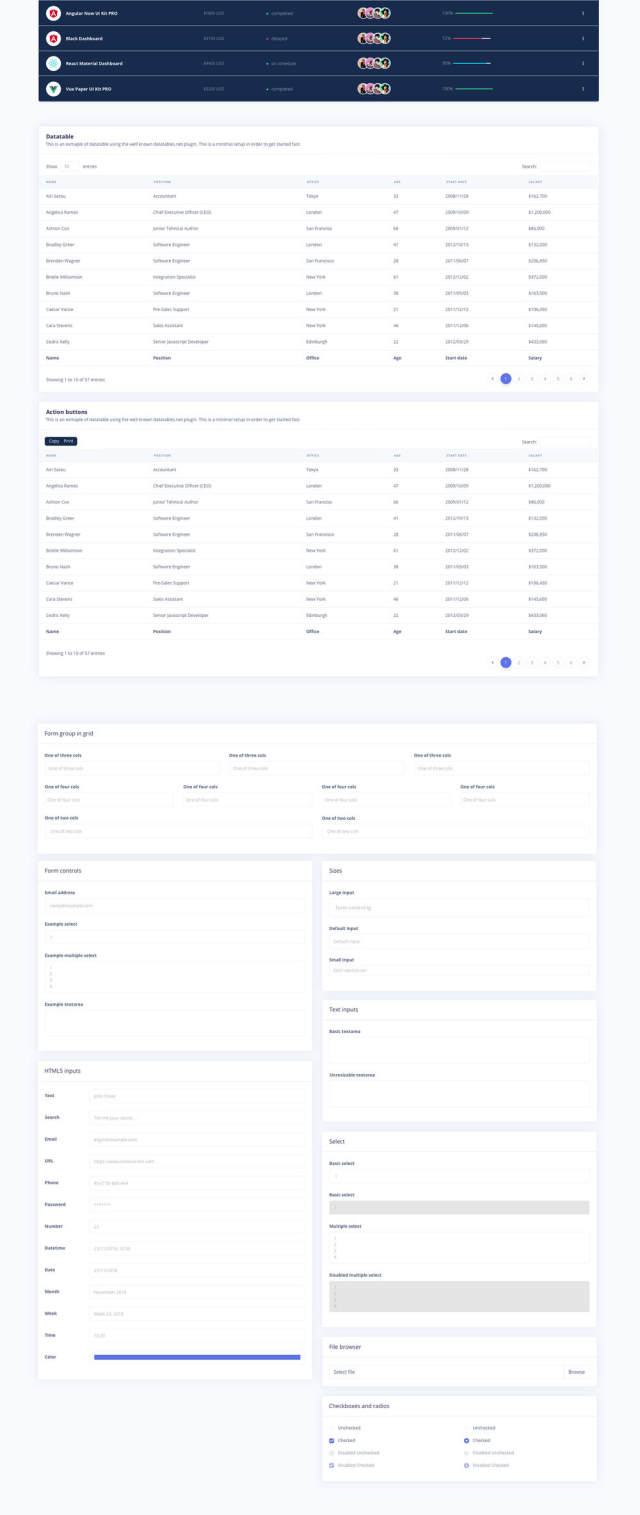This screenshot has width=640, height=1515.
Task: Sort Action buttons table by Name header
Action: tap(51, 455)
